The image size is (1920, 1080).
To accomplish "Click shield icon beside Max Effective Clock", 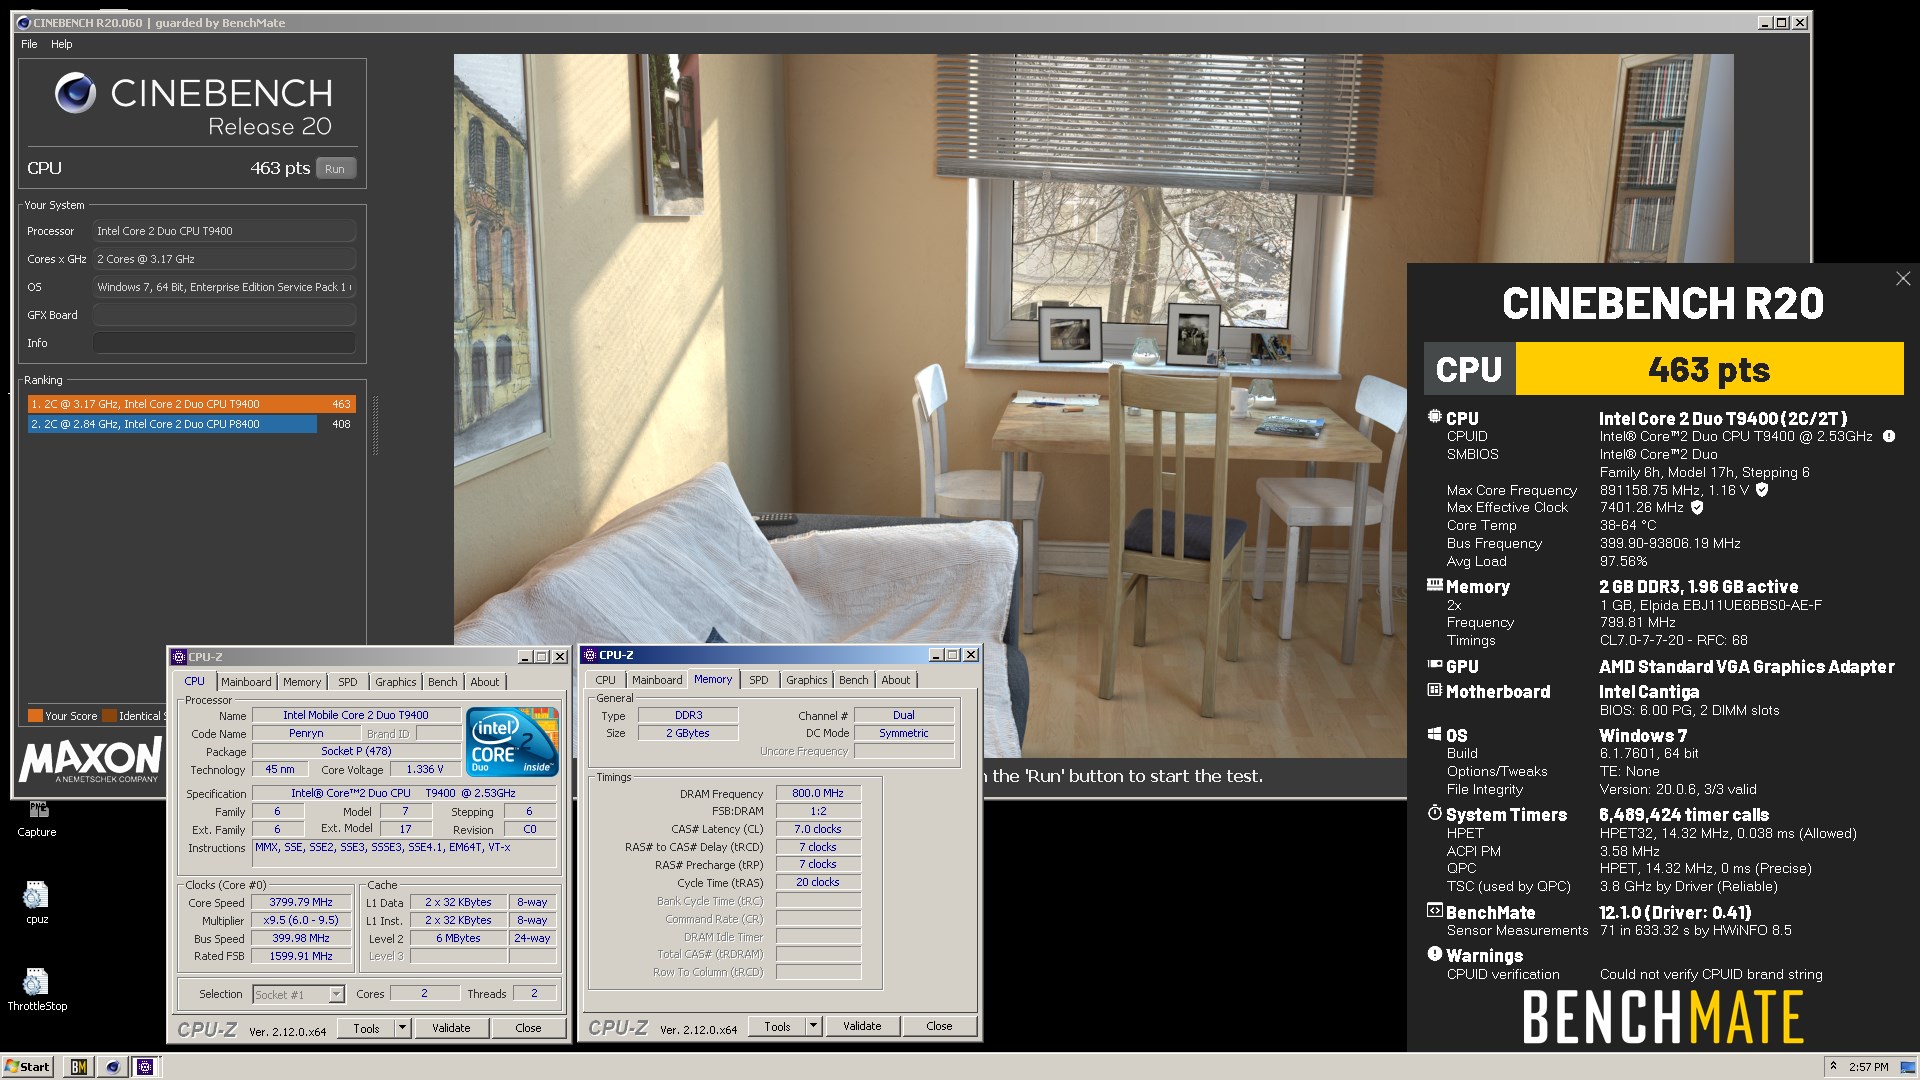I will pos(1697,507).
